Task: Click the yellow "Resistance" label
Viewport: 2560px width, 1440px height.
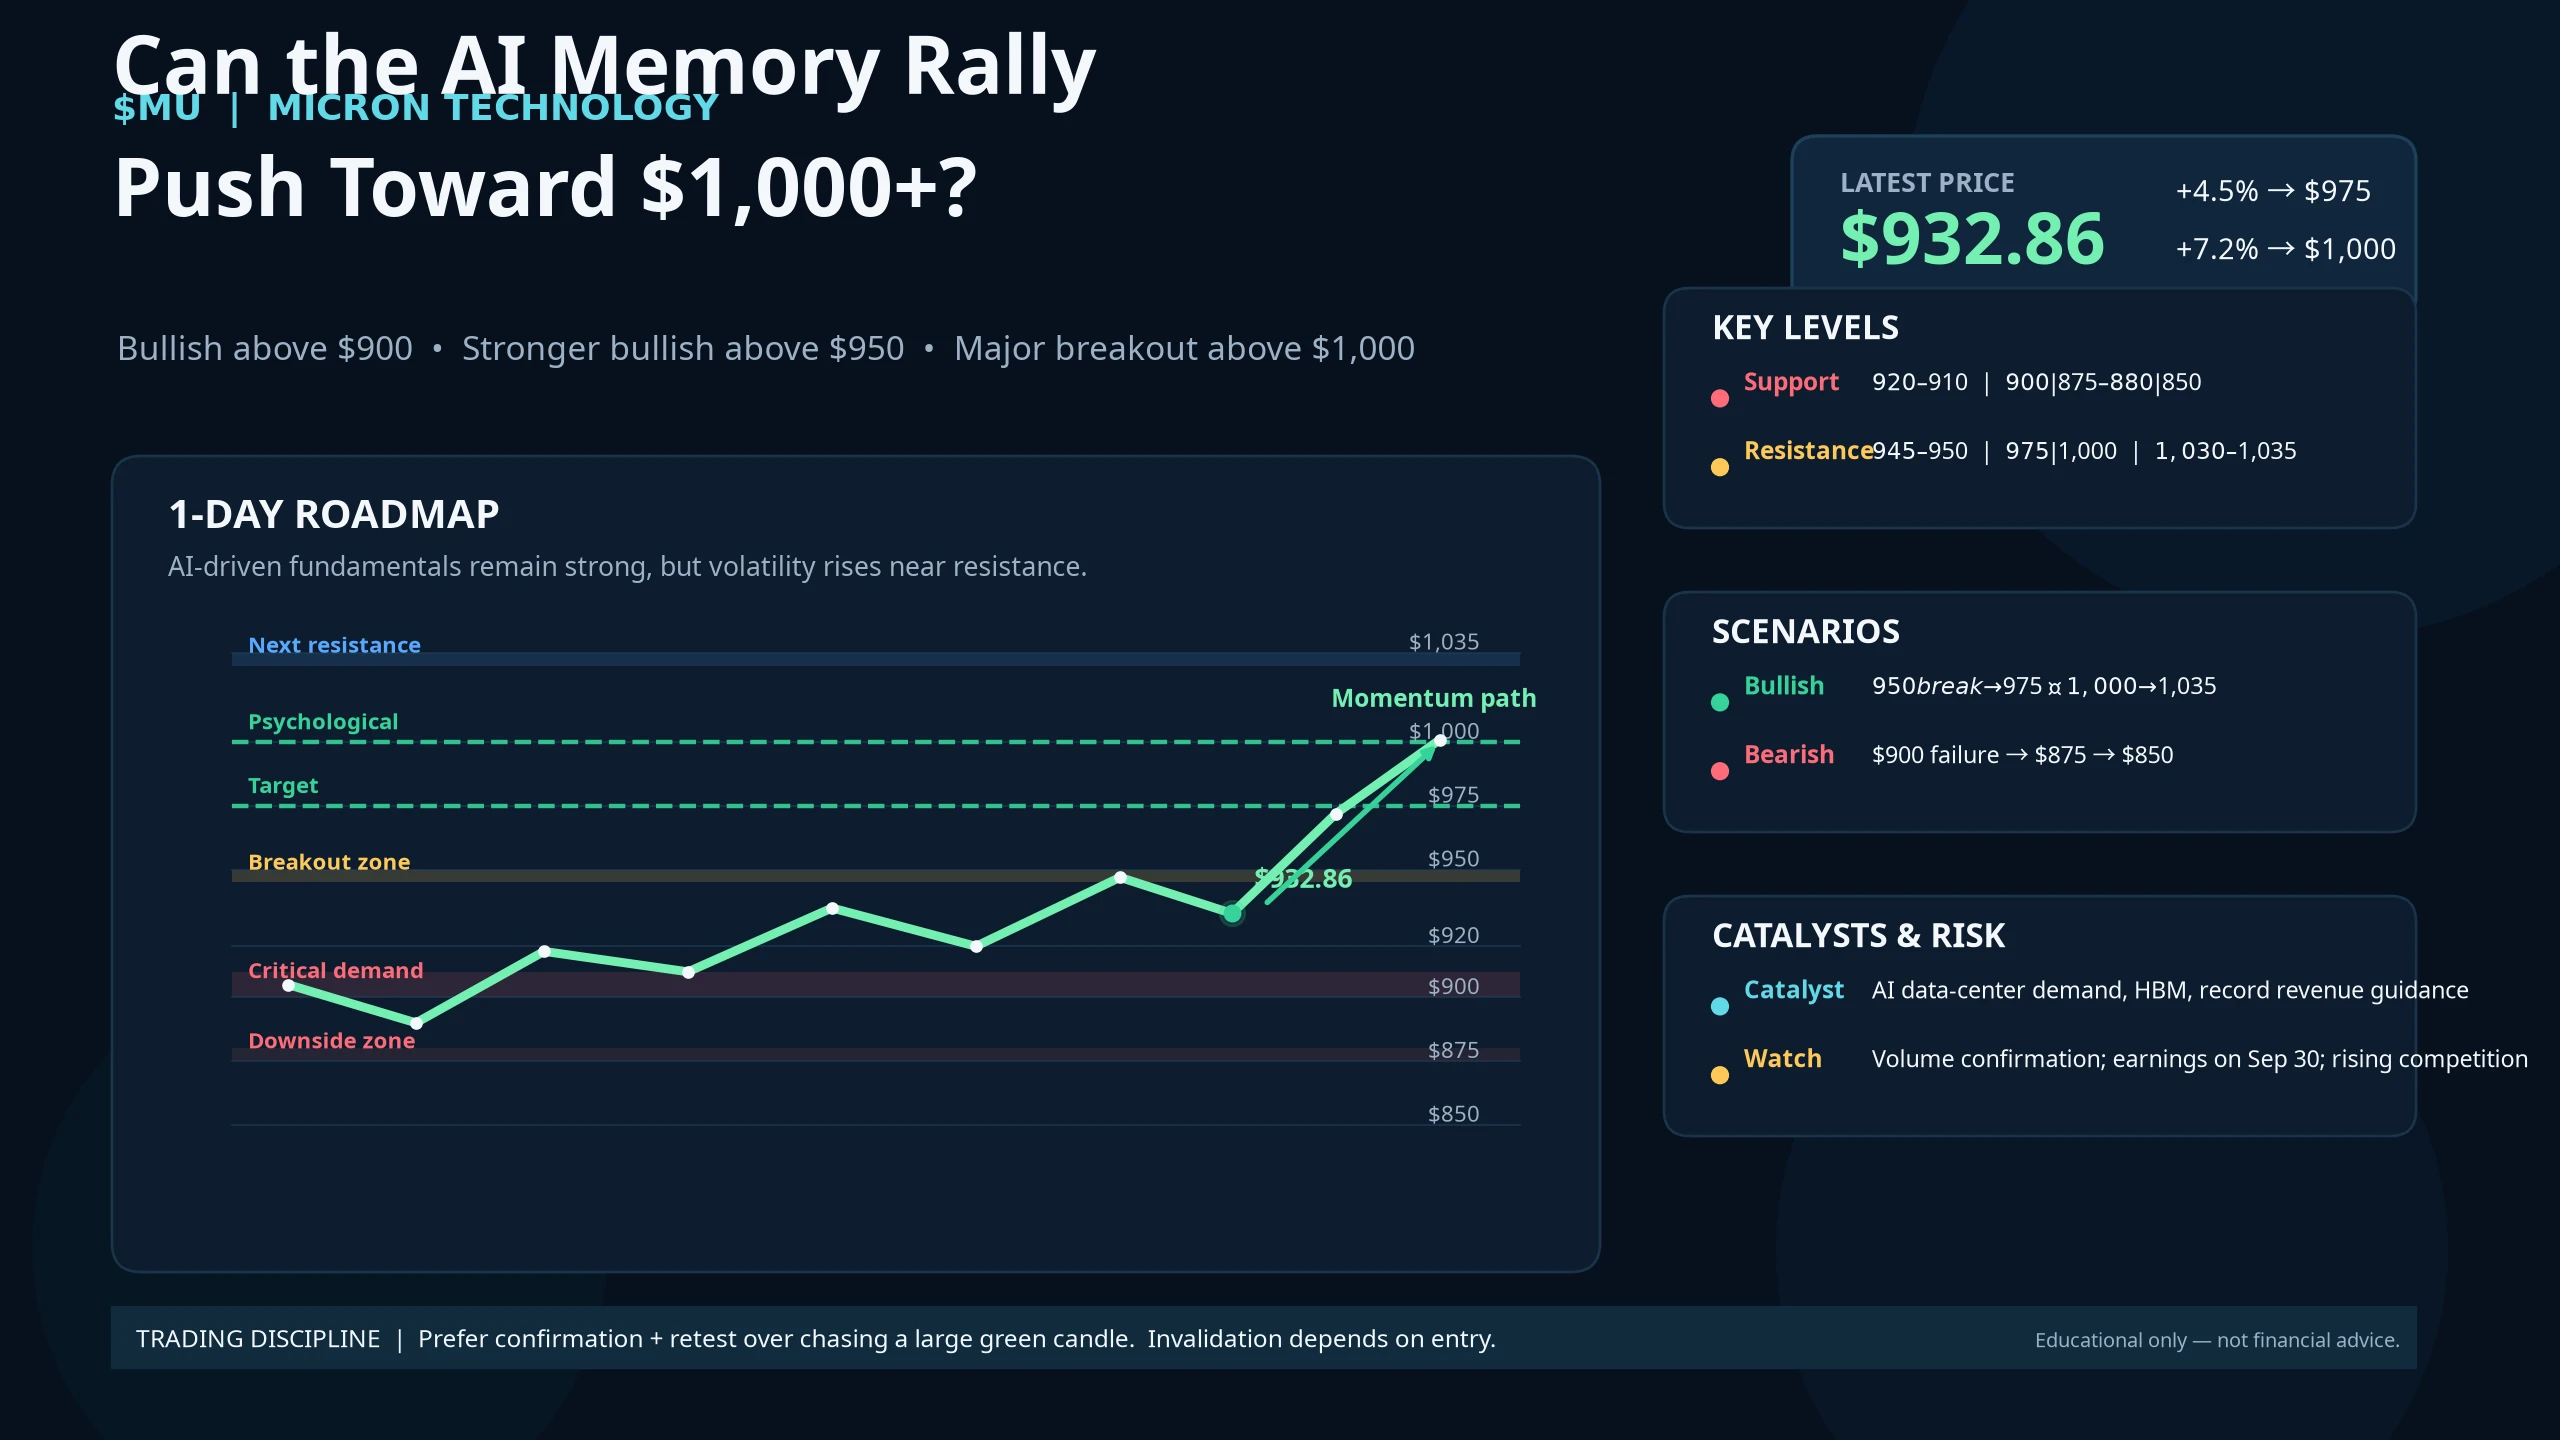Action: point(1808,451)
